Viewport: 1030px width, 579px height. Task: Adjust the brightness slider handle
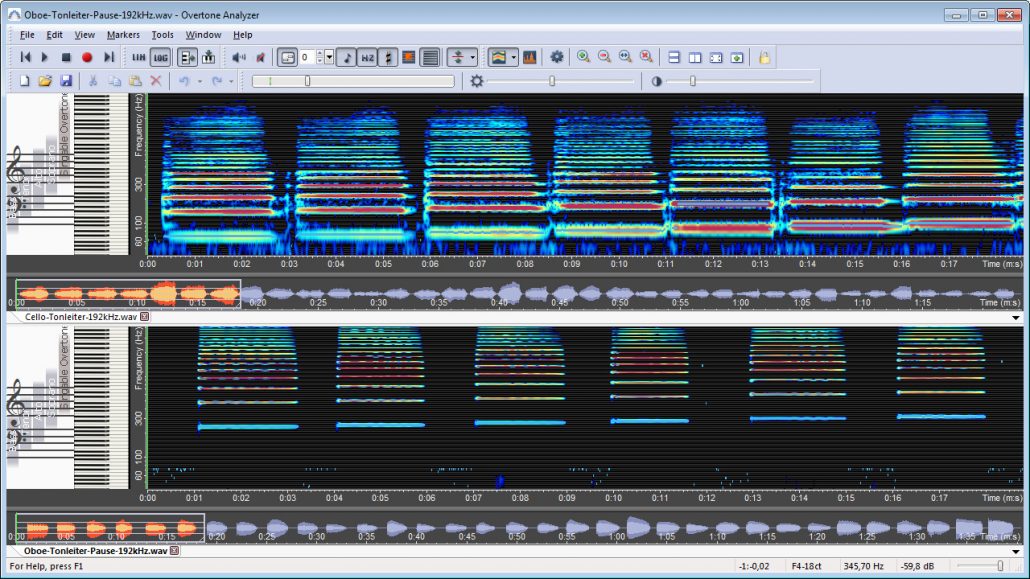coord(552,81)
